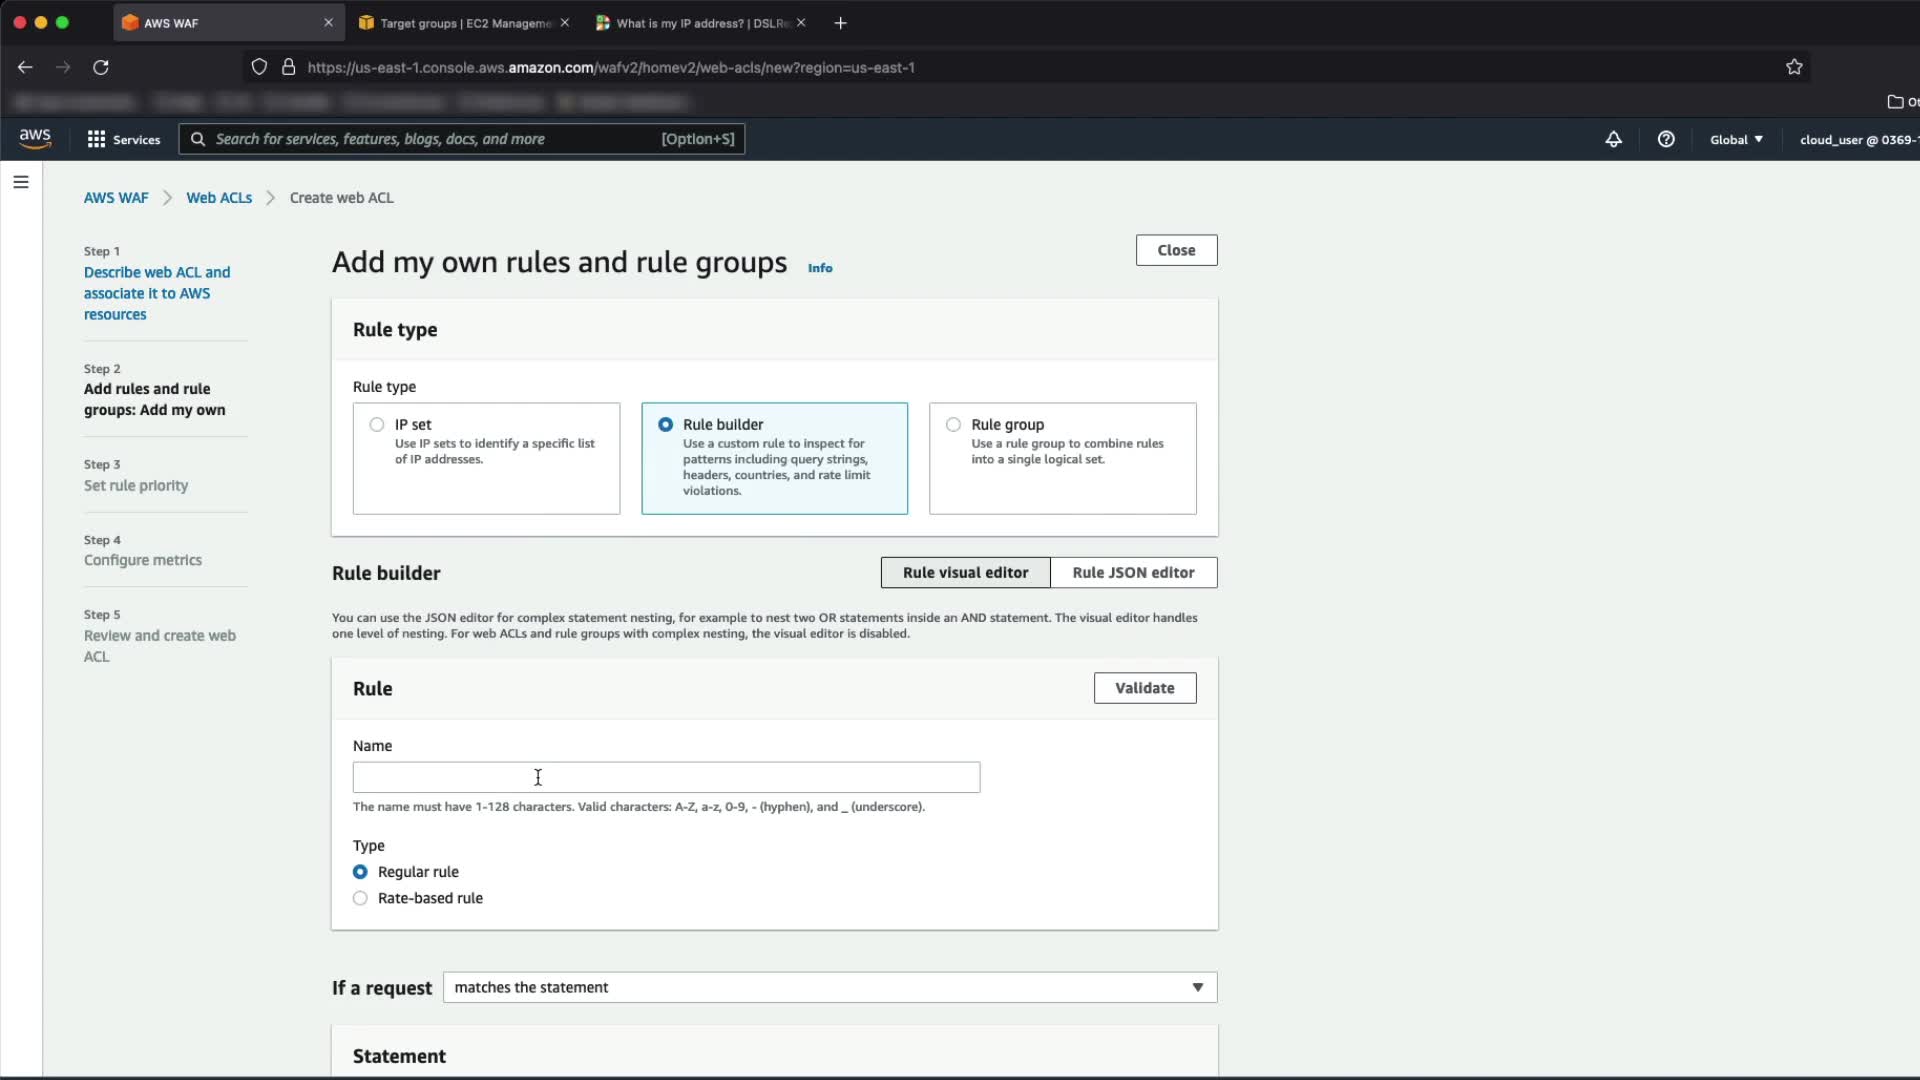Select the IP set rule type
Screen dimensions: 1920x1080
[x=377, y=424]
